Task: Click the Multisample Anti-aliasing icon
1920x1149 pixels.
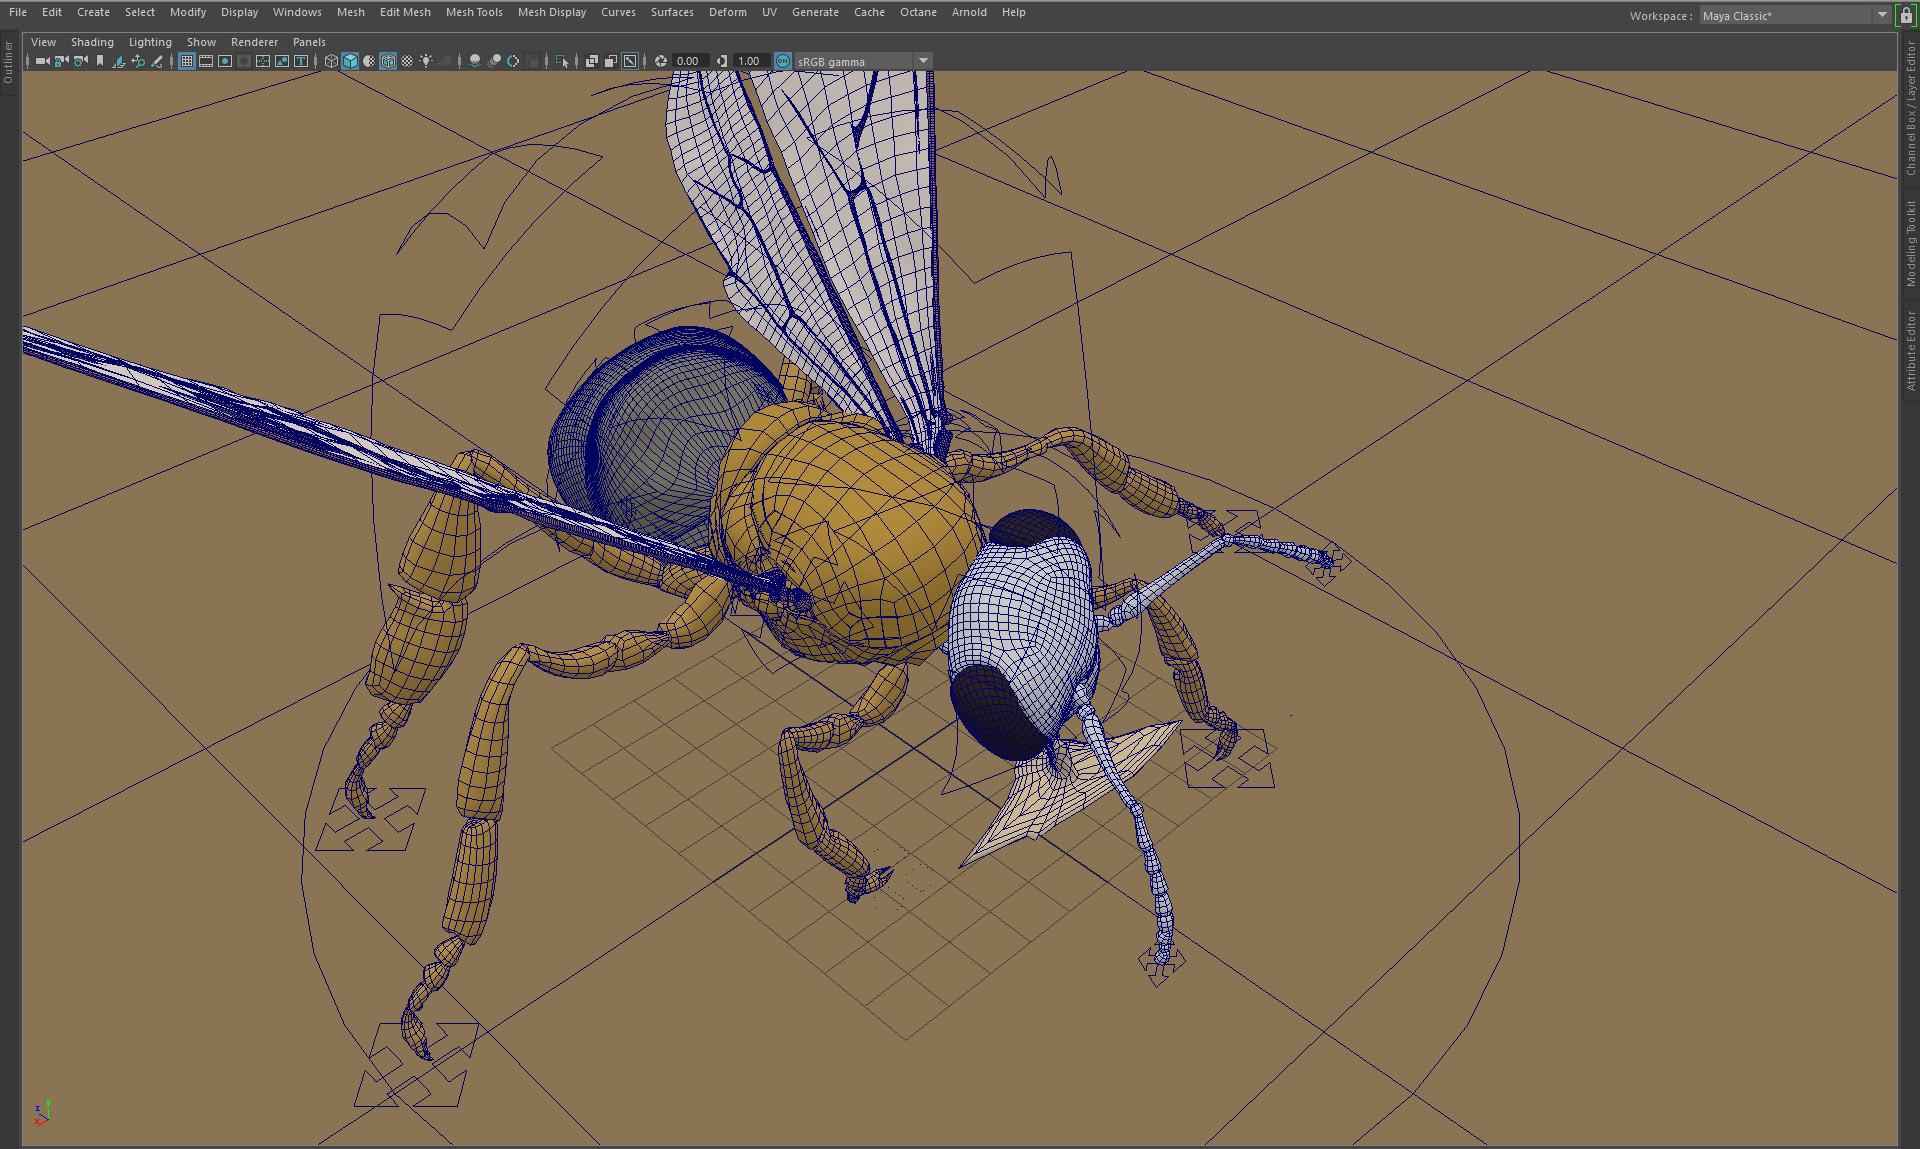Action: coord(513,61)
